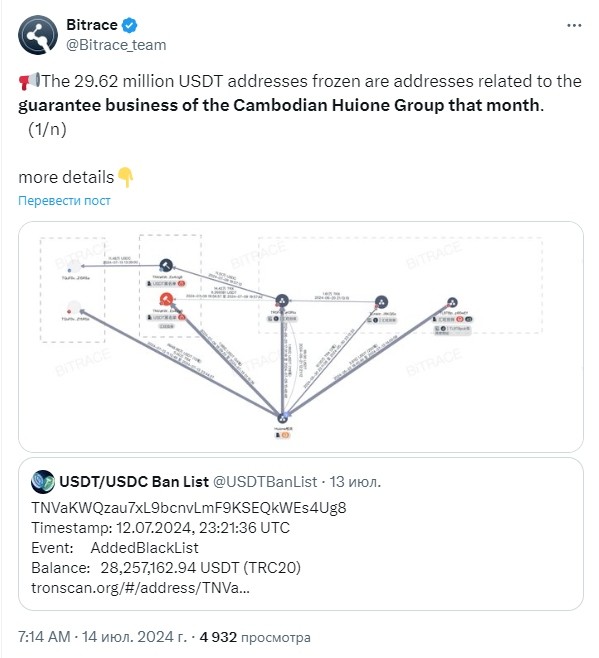Open the @USDTBanList handle
Viewport: 599px width, 658px height.
point(265,482)
